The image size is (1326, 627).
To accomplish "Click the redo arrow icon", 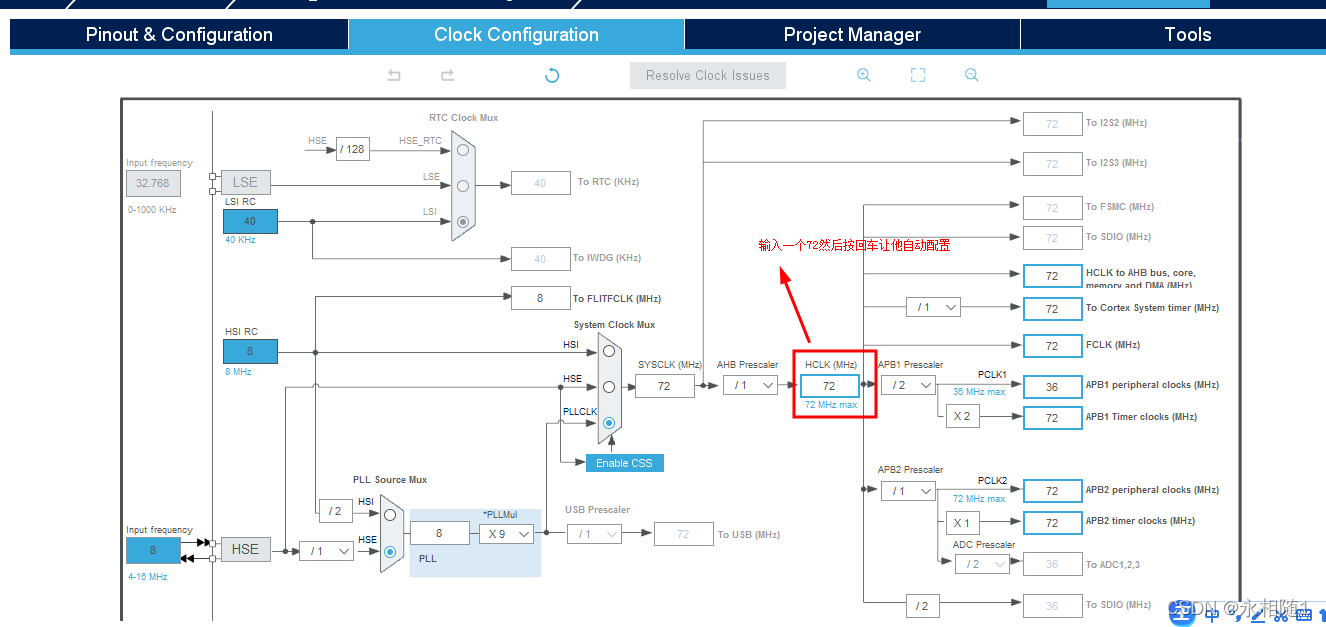I will pos(447,75).
